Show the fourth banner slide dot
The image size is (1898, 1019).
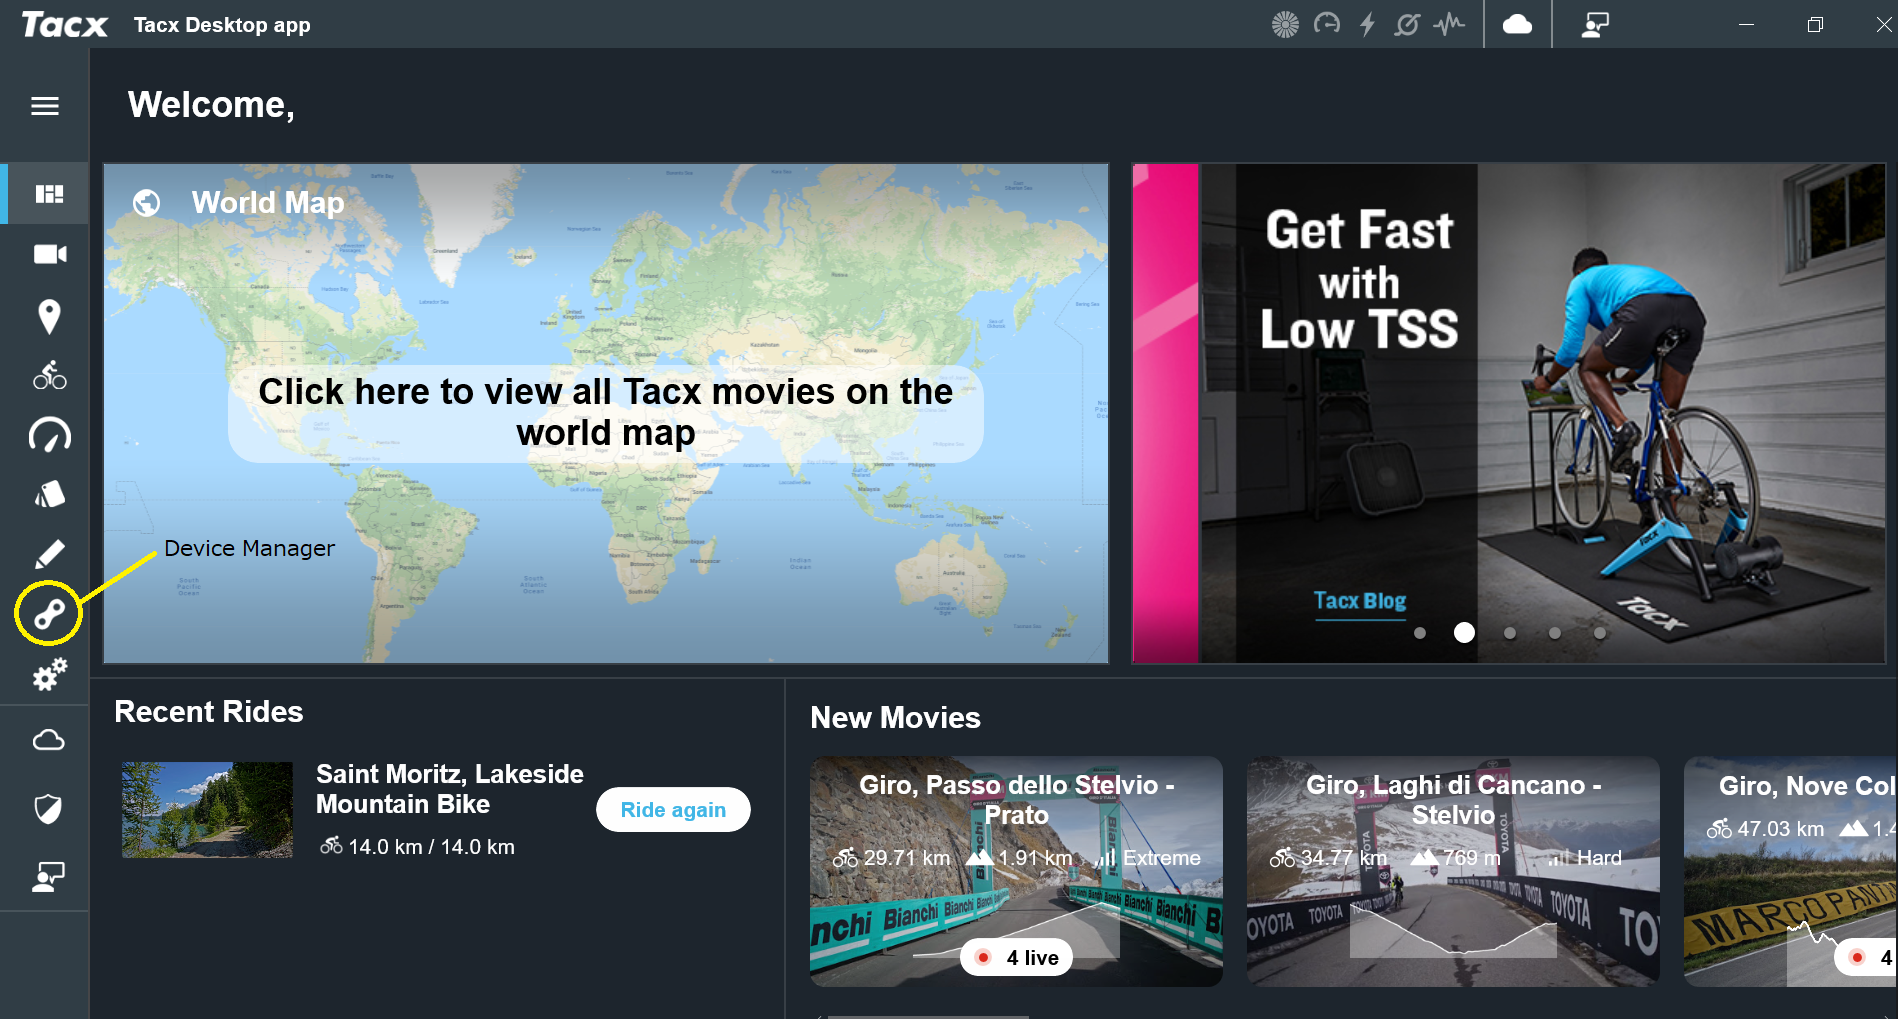1555,633
